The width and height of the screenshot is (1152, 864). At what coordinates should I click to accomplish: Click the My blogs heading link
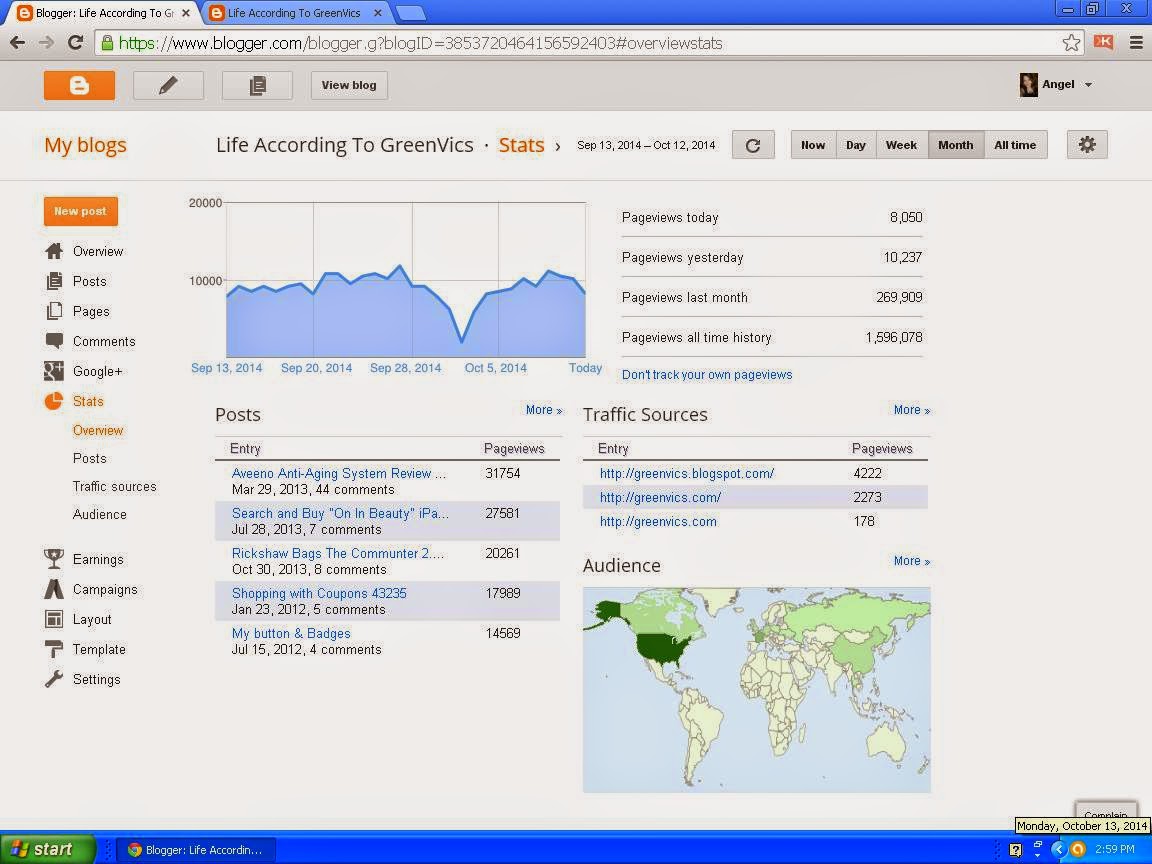[x=85, y=145]
